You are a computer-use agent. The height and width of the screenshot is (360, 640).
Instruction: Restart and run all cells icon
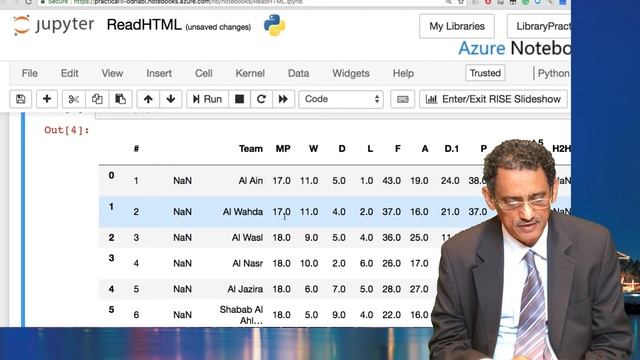(x=283, y=99)
